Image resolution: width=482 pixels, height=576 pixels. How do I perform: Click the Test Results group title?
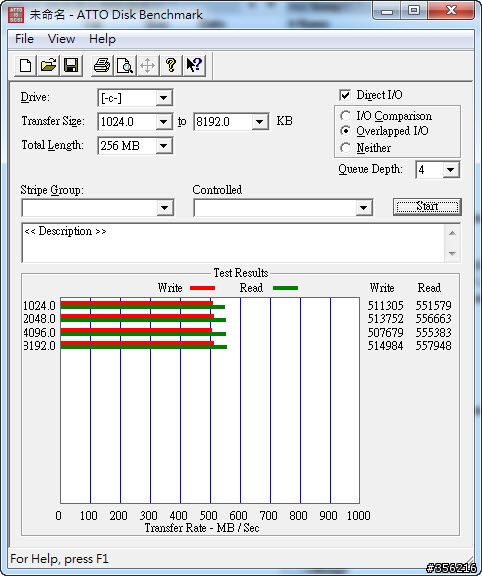(x=241, y=273)
